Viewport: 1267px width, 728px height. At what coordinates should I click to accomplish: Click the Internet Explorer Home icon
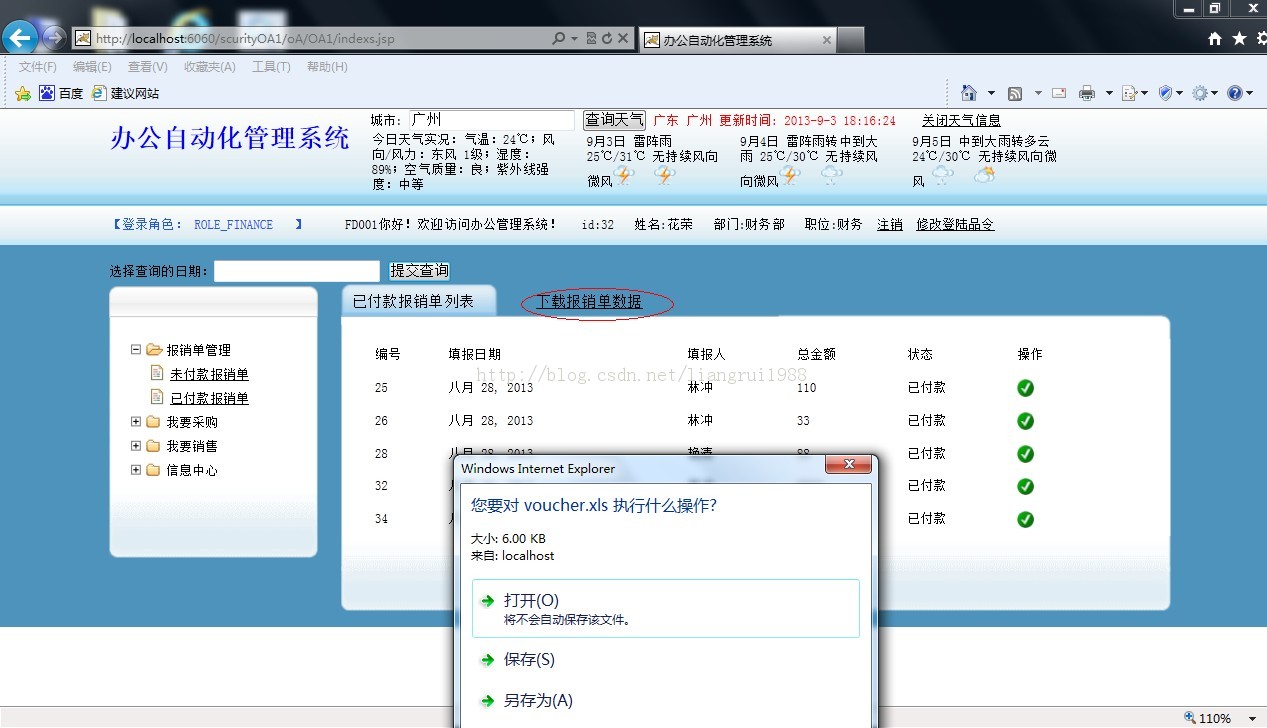[x=968, y=91]
